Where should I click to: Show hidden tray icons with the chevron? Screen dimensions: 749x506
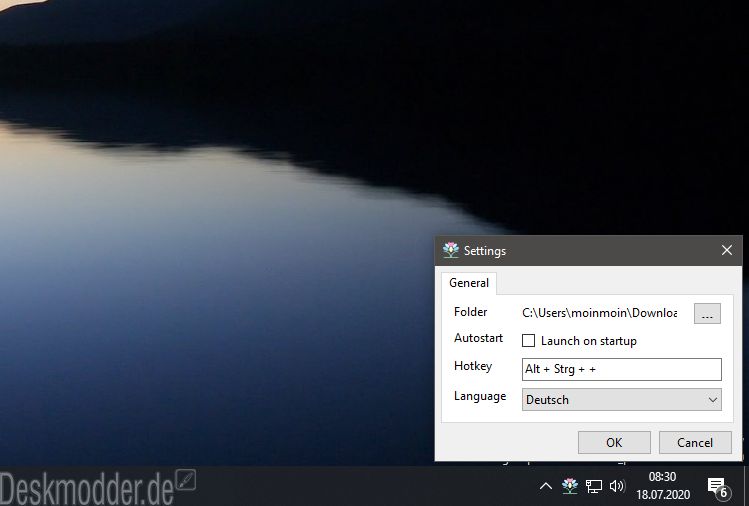pos(546,486)
